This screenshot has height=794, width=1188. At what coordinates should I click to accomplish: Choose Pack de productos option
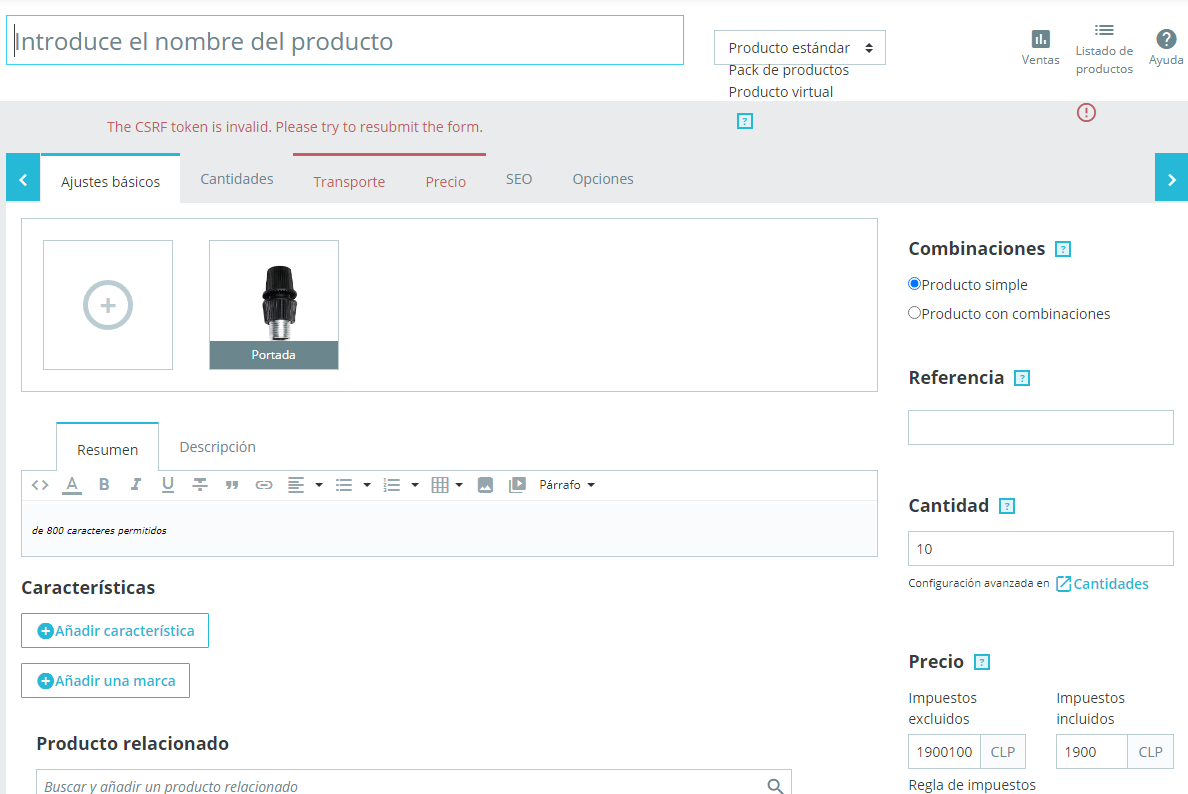tap(789, 70)
